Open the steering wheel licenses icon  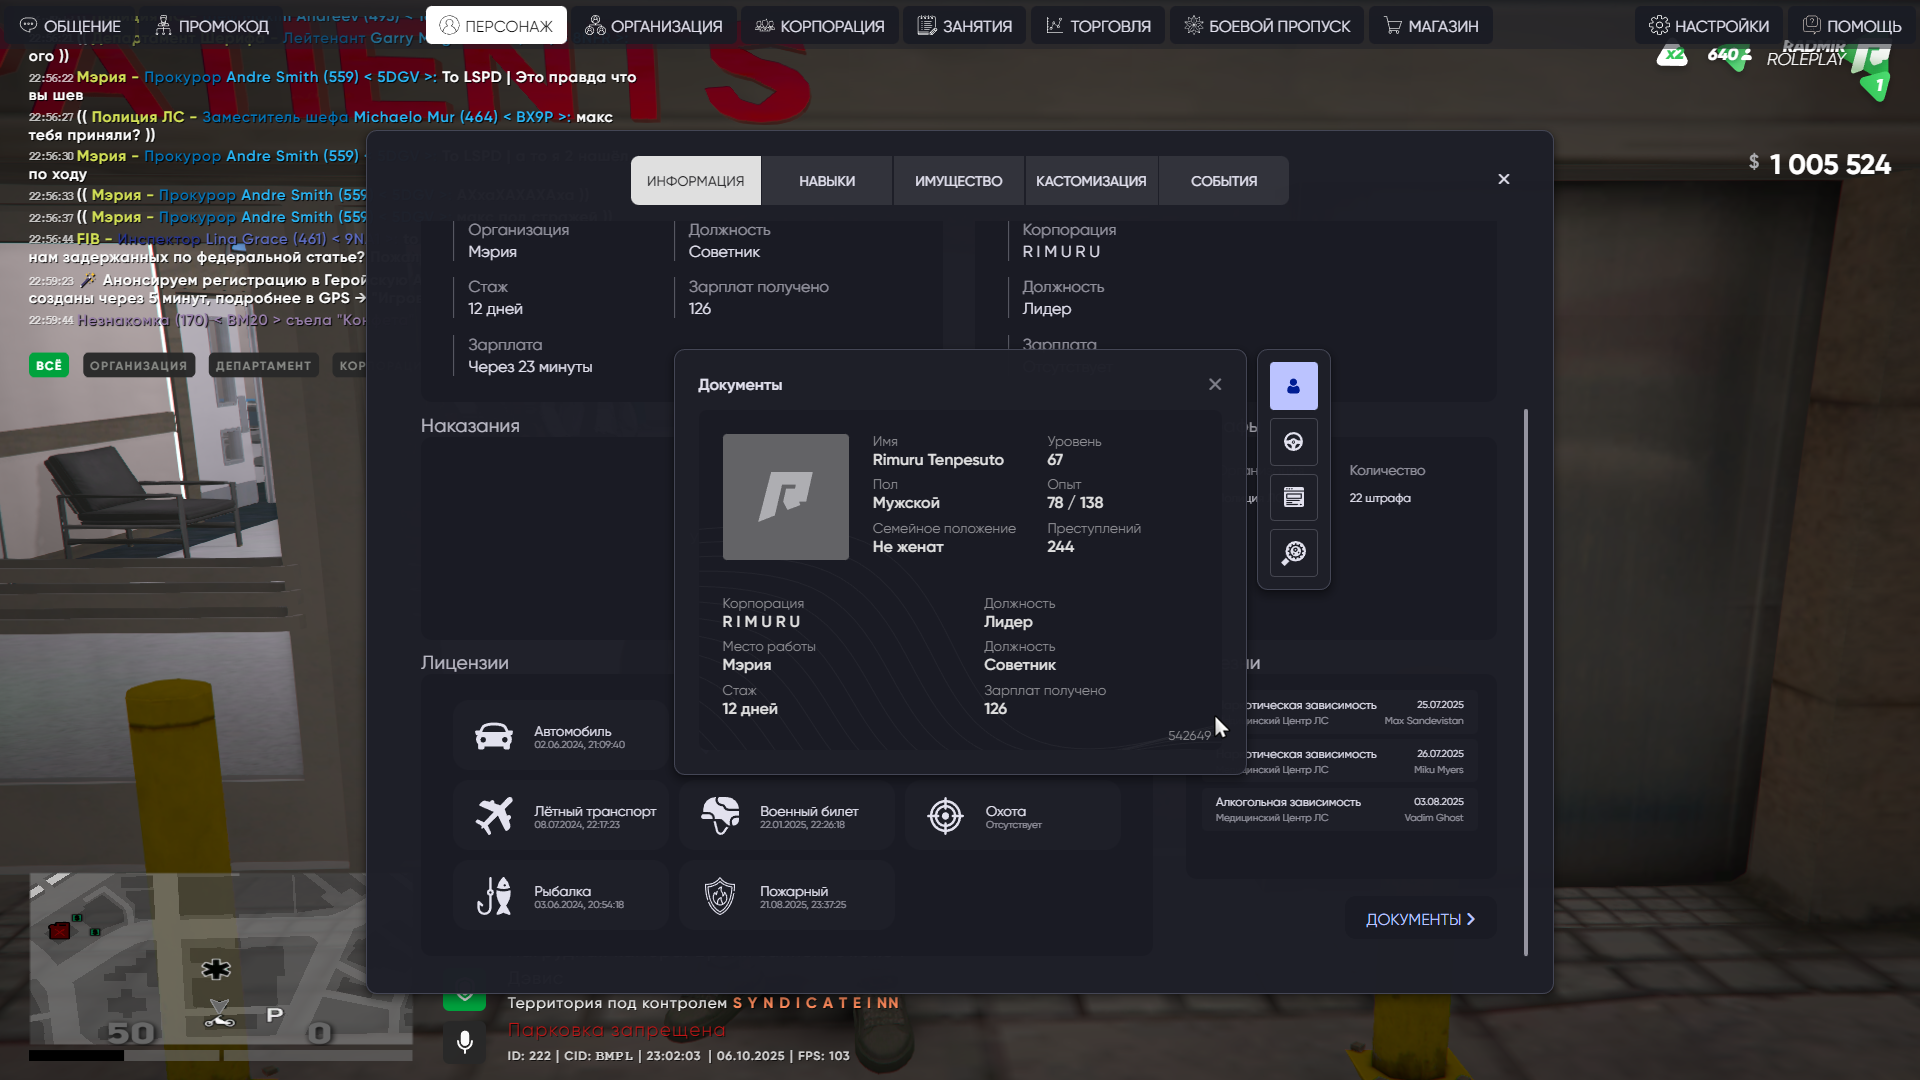(1293, 442)
